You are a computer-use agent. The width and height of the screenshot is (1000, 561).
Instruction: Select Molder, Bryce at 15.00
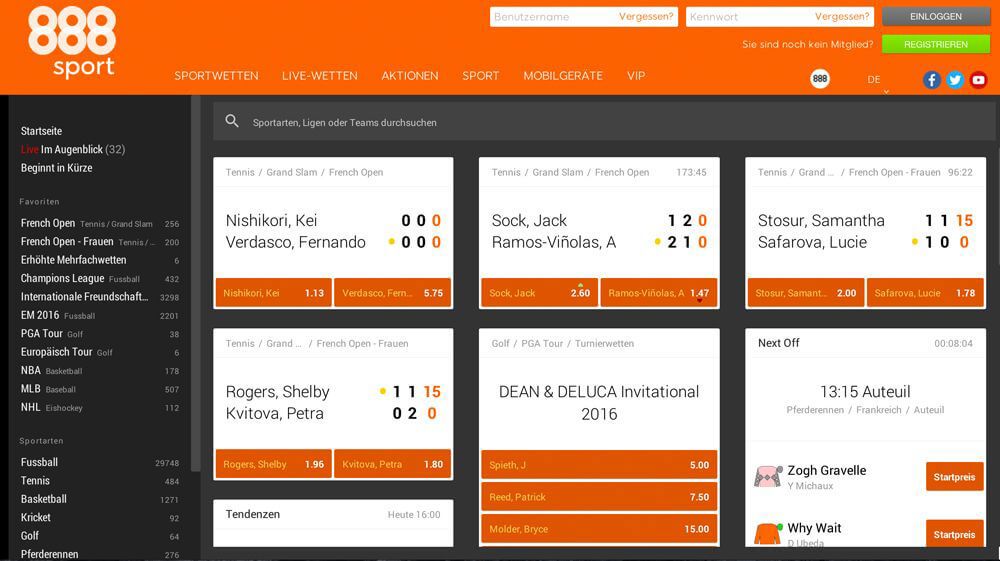coord(599,528)
